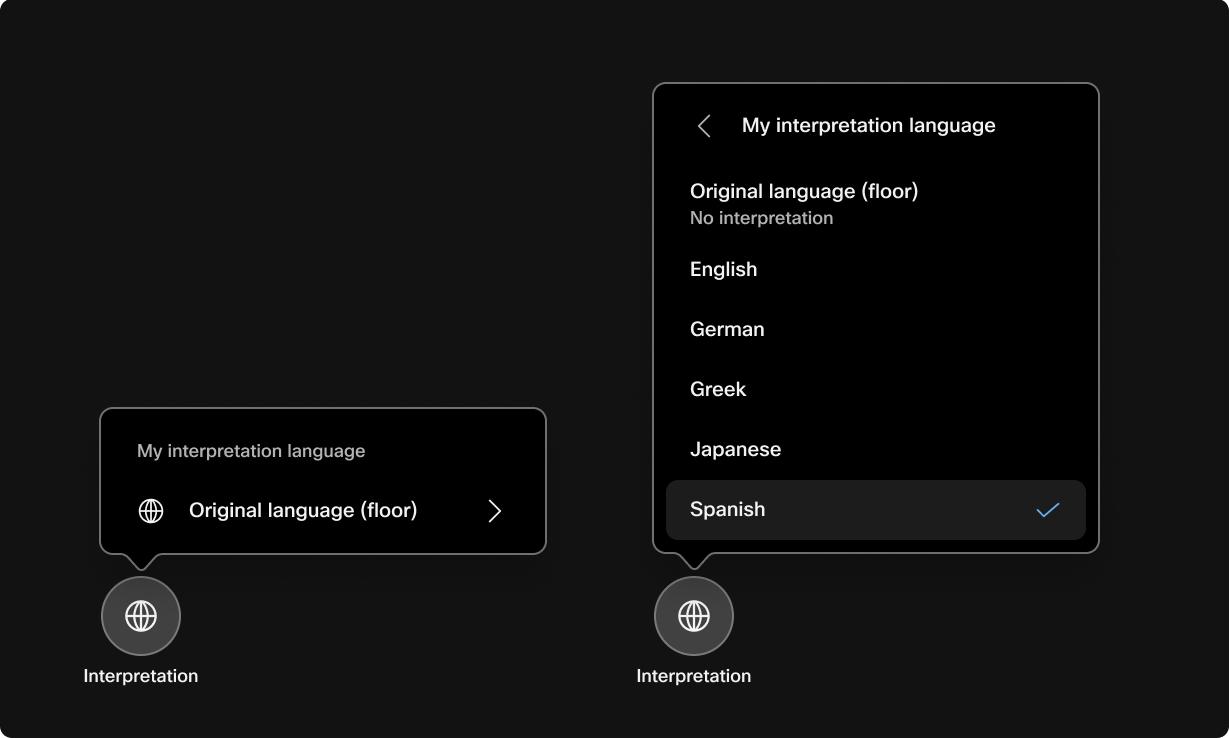Click the pointer tail of the language list popup
Image resolution: width=1229 pixels, height=738 pixels.
pos(694,561)
